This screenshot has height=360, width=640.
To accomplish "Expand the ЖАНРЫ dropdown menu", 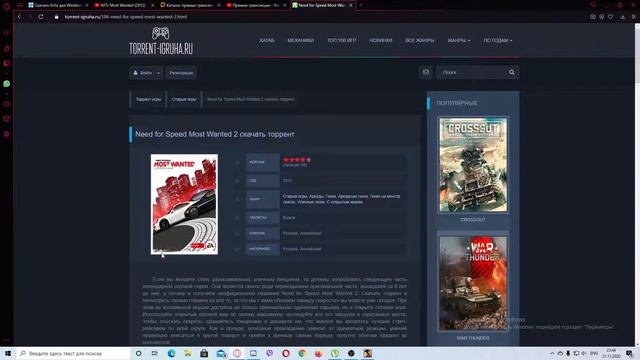I will [459, 40].
